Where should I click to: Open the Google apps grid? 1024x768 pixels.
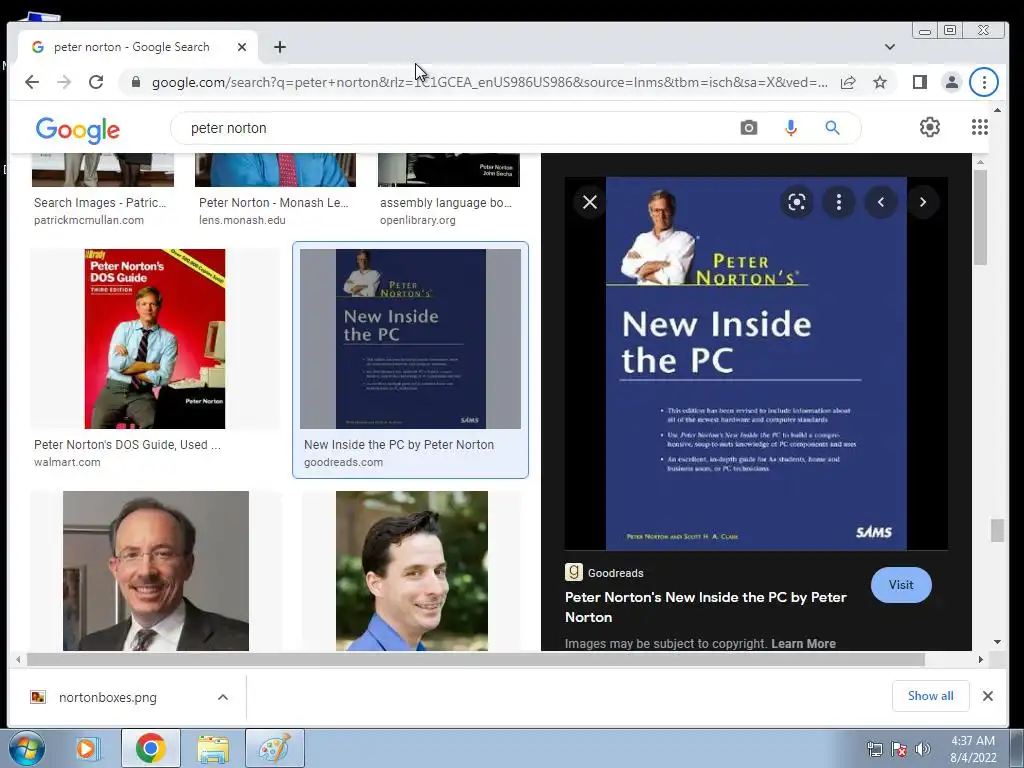click(979, 127)
